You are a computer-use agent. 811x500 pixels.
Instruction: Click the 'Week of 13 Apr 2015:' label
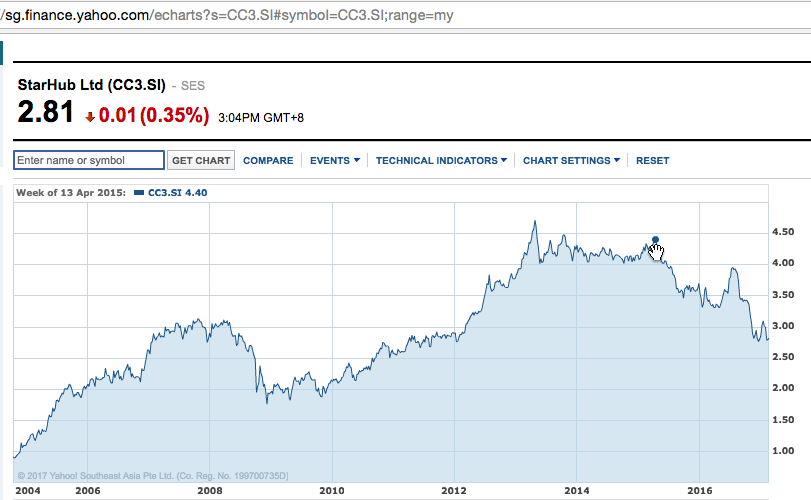[71, 193]
